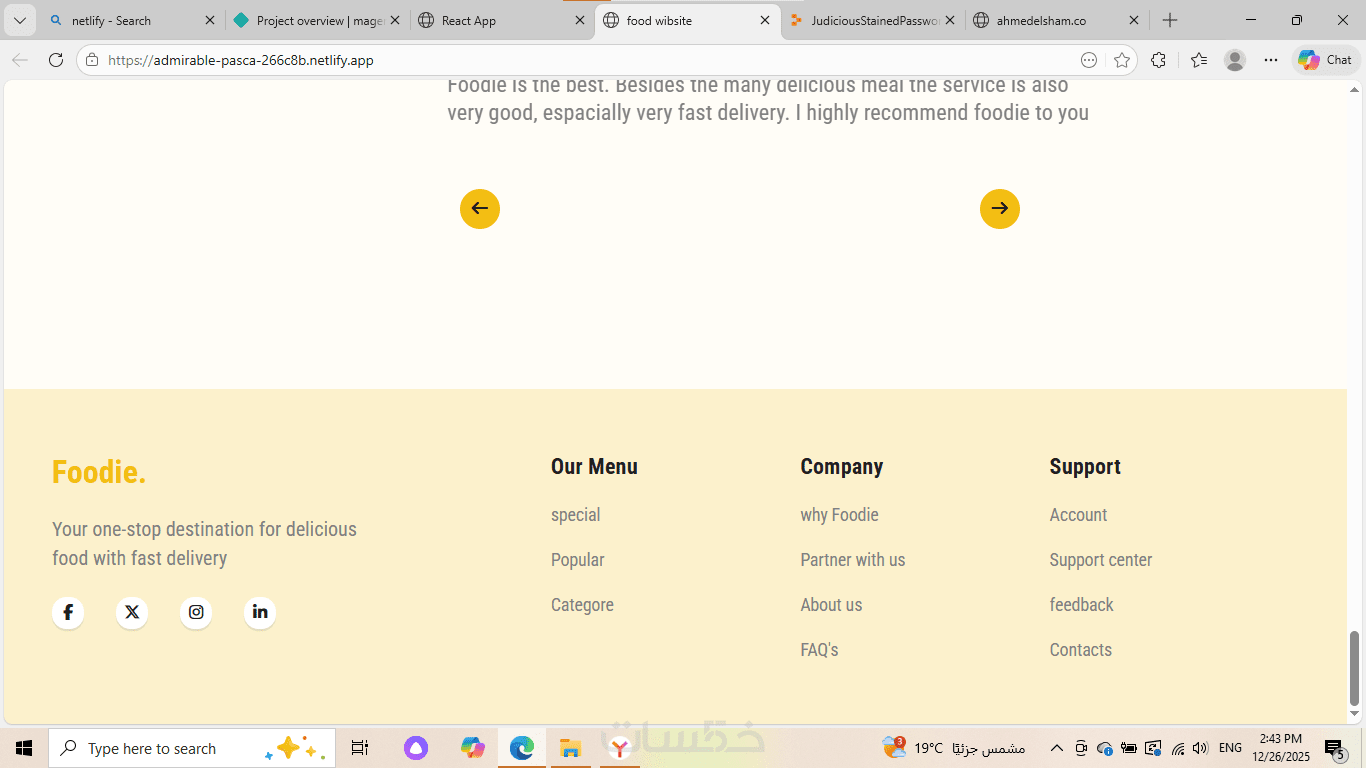
Task: Open the Support center link
Action: point(1101,560)
